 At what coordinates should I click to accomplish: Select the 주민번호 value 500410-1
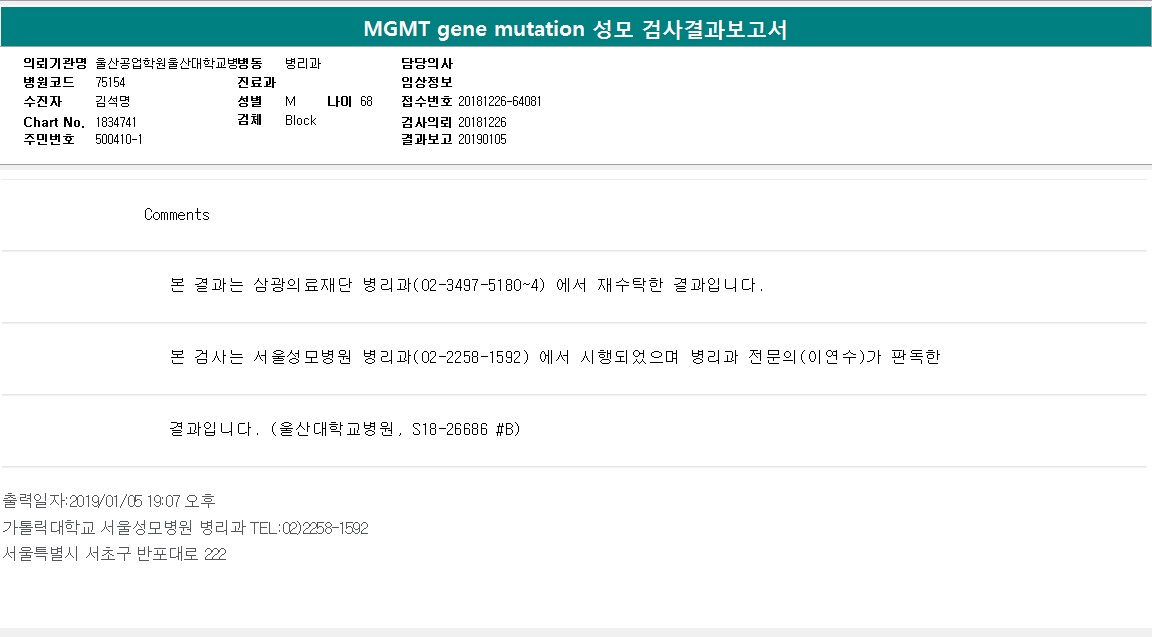(119, 139)
